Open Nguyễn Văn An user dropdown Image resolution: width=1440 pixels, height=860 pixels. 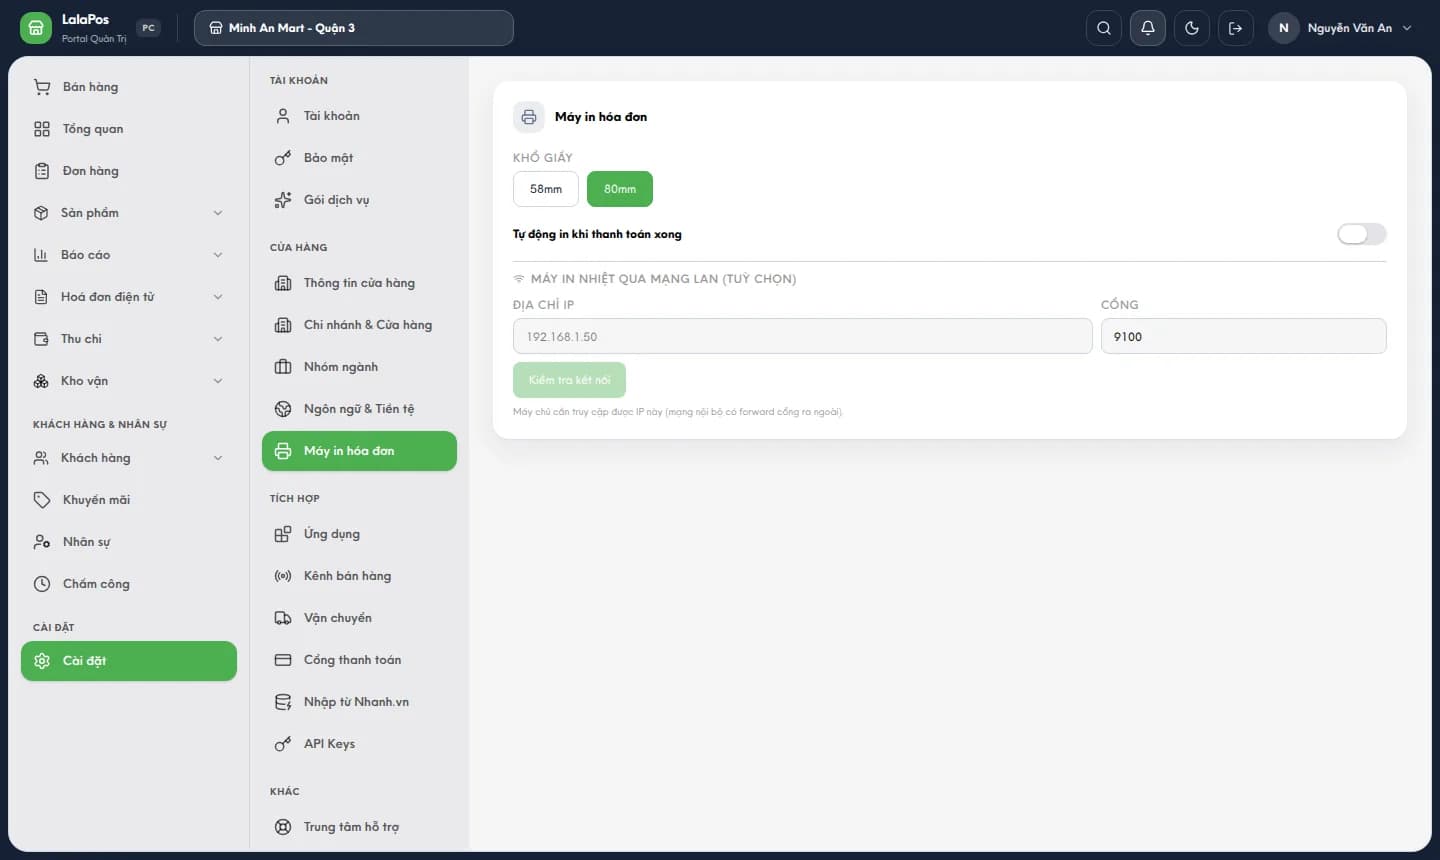(x=1343, y=28)
